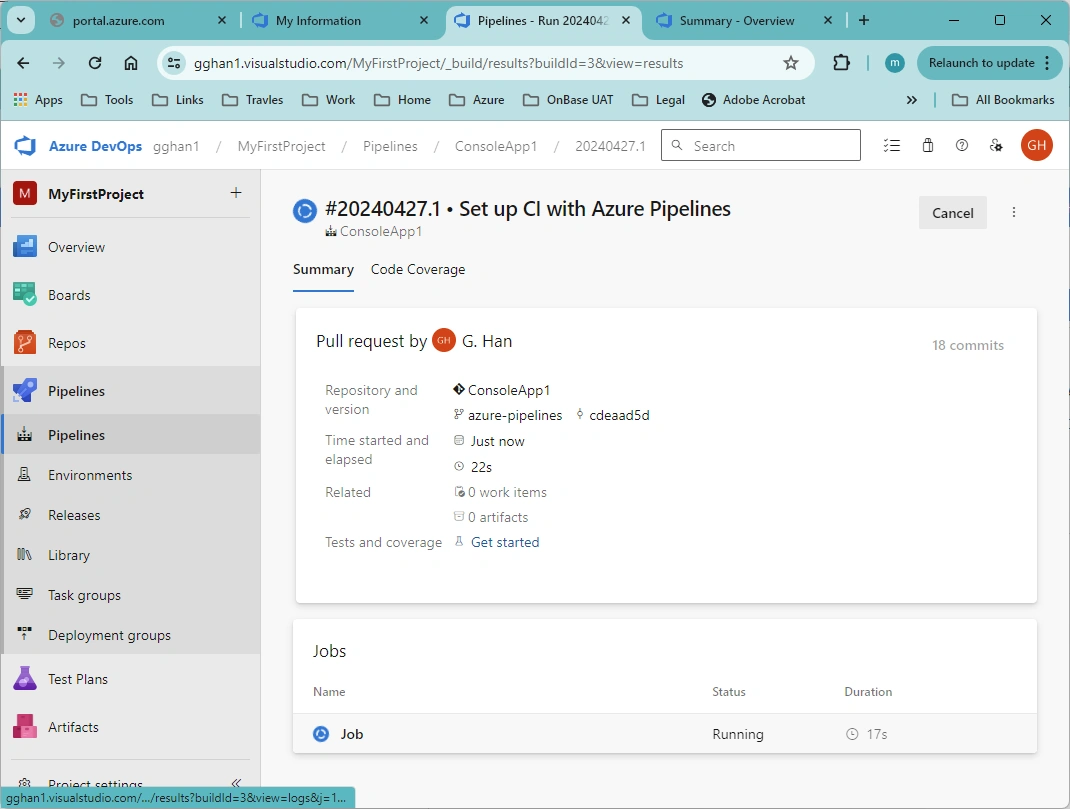Open the Marketplace shopping bag icon
1070x809 pixels.
(927, 145)
